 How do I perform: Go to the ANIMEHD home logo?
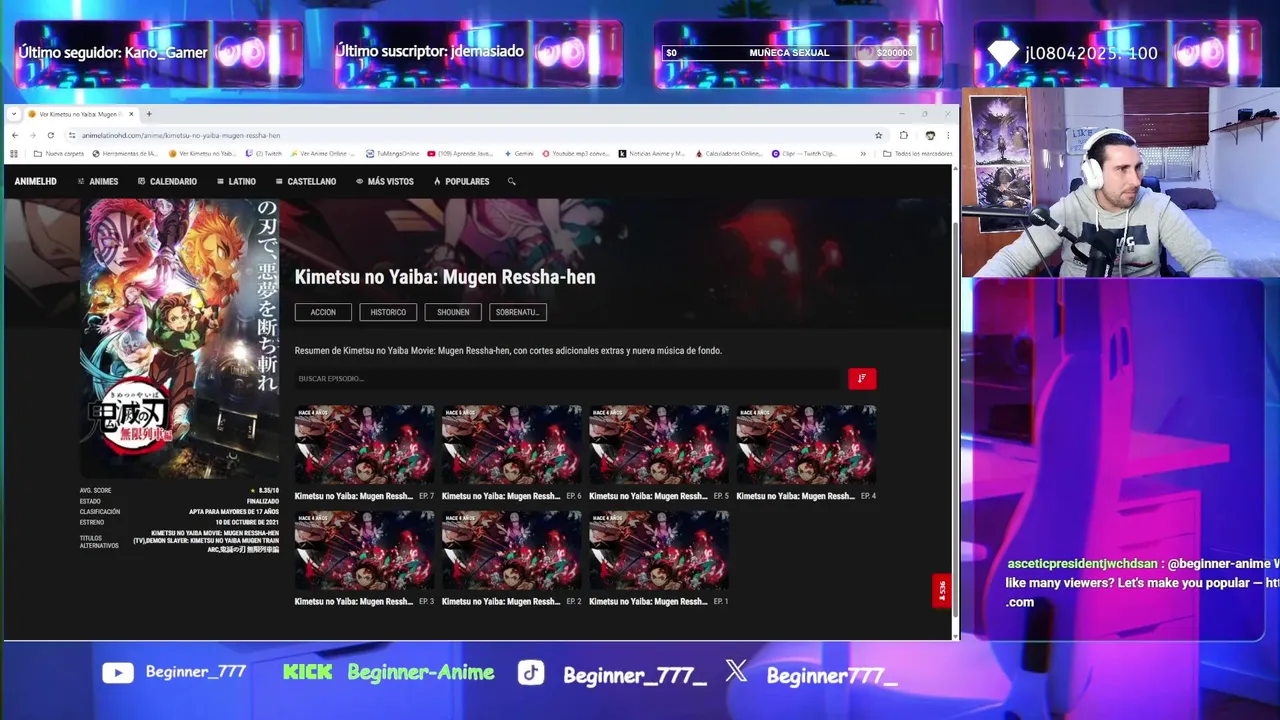(x=35, y=182)
